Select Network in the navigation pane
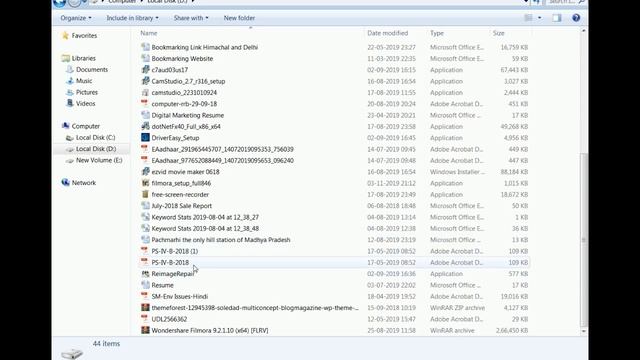The height and width of the screenshot is (360, 640). 84,183
